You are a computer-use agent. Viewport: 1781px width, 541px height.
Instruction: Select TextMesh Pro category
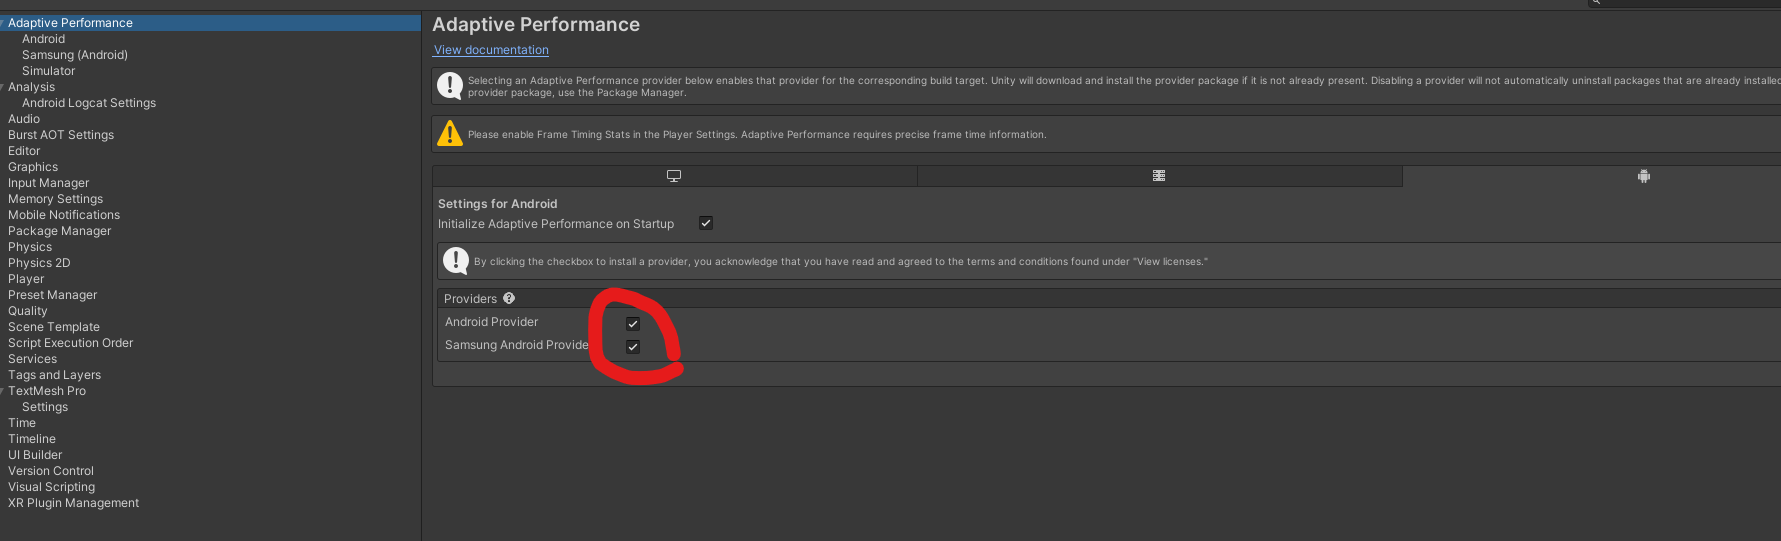click(x=47, y=391)
